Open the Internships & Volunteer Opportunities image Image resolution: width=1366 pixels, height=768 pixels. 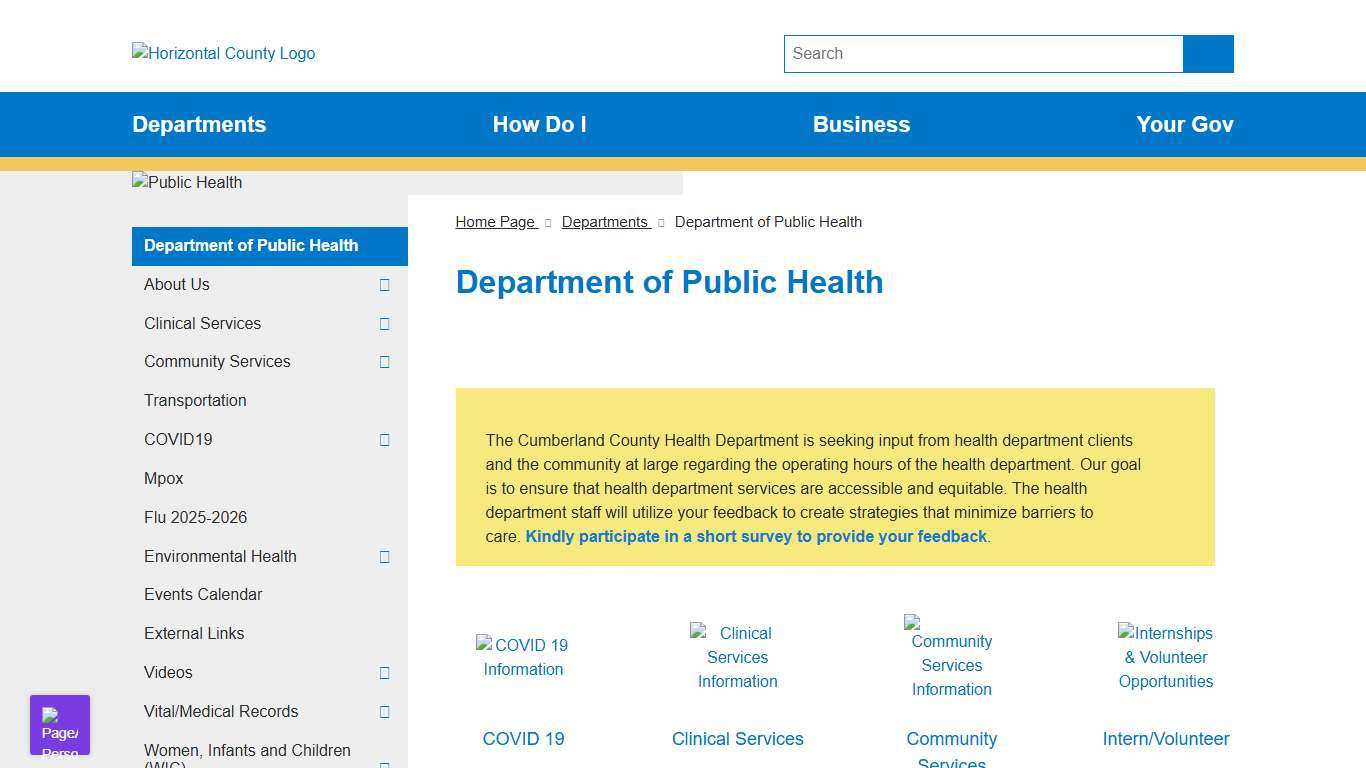(1165, 657)
